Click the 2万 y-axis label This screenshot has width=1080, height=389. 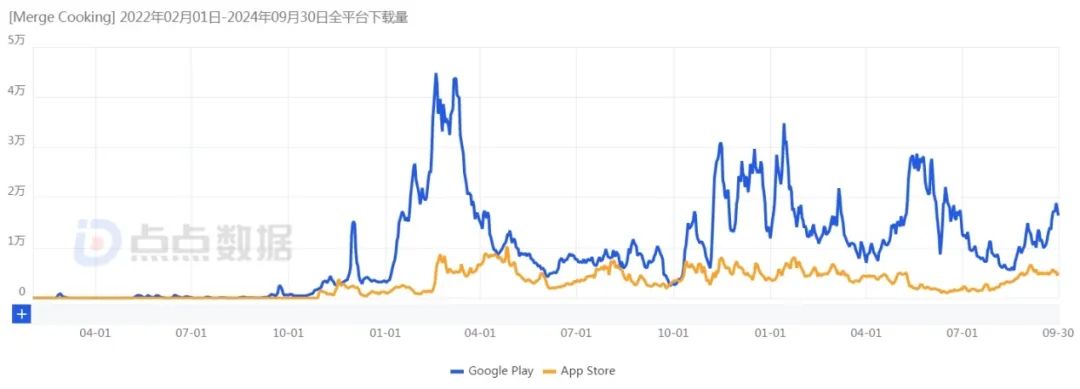(x=17, y=192)
